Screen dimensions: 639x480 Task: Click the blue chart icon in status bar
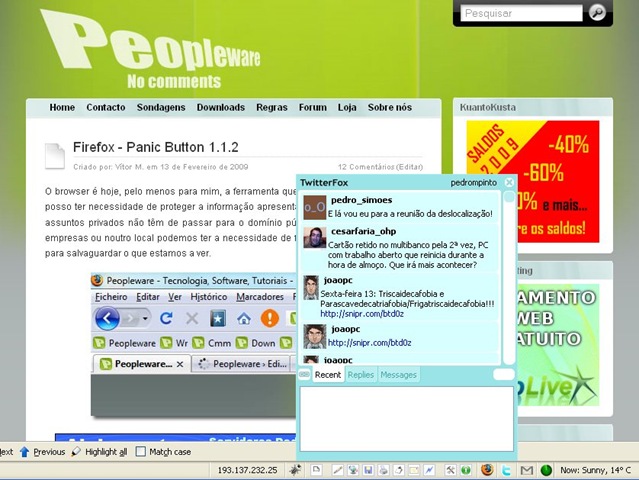point(429,470)
